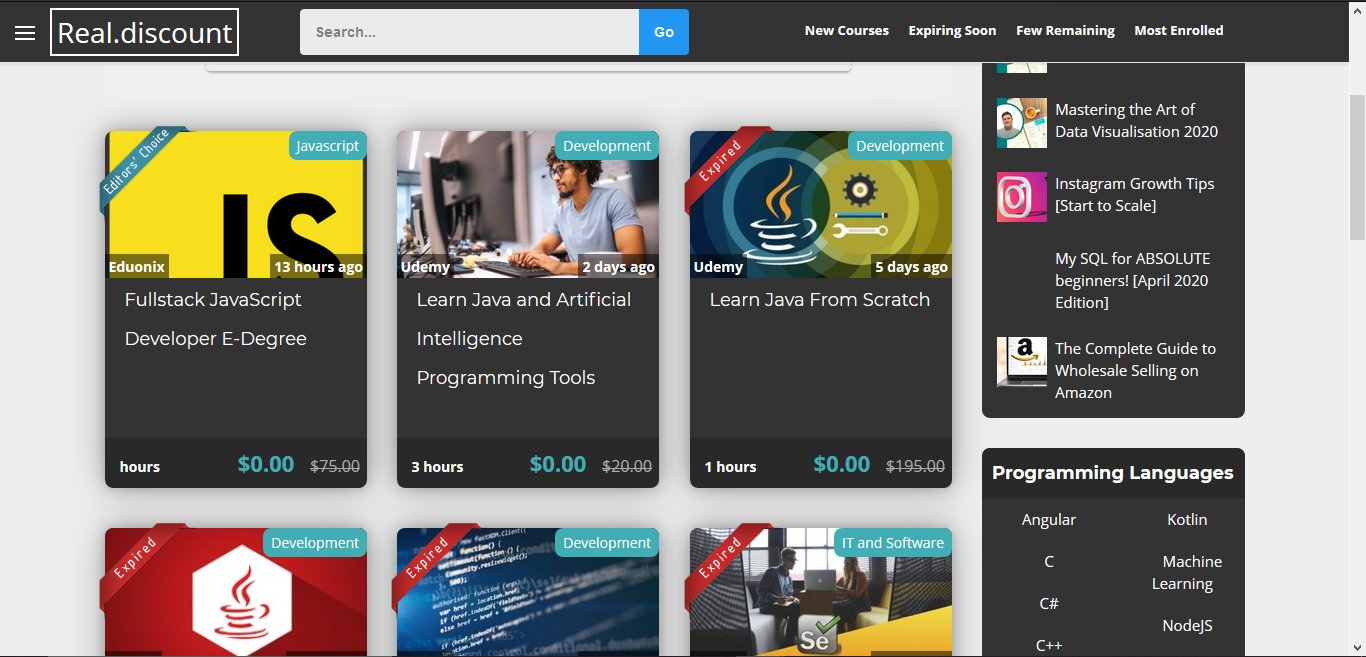Select C# language link

[x=1049, y=604]
